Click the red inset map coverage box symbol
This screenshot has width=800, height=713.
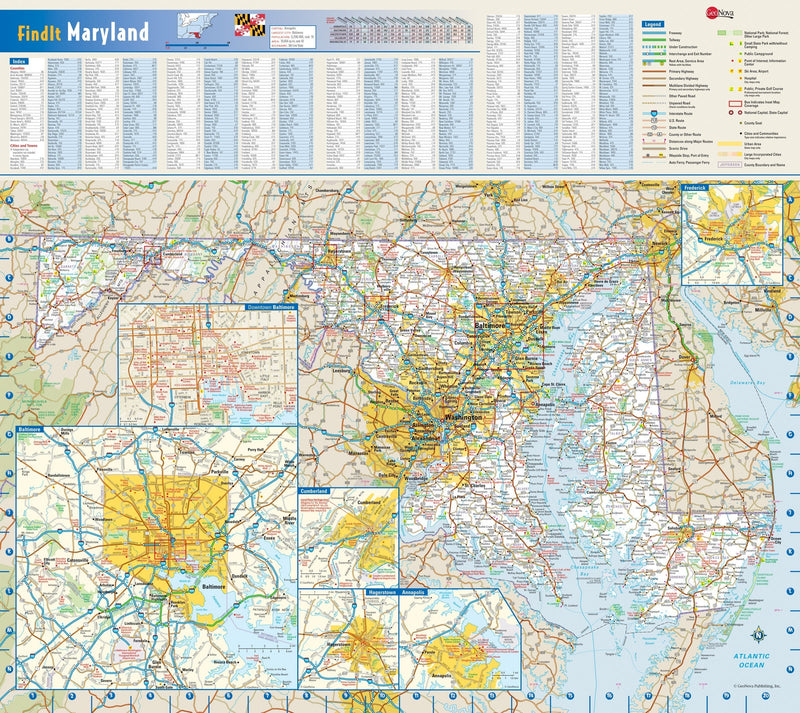click(x=735, y=104)
